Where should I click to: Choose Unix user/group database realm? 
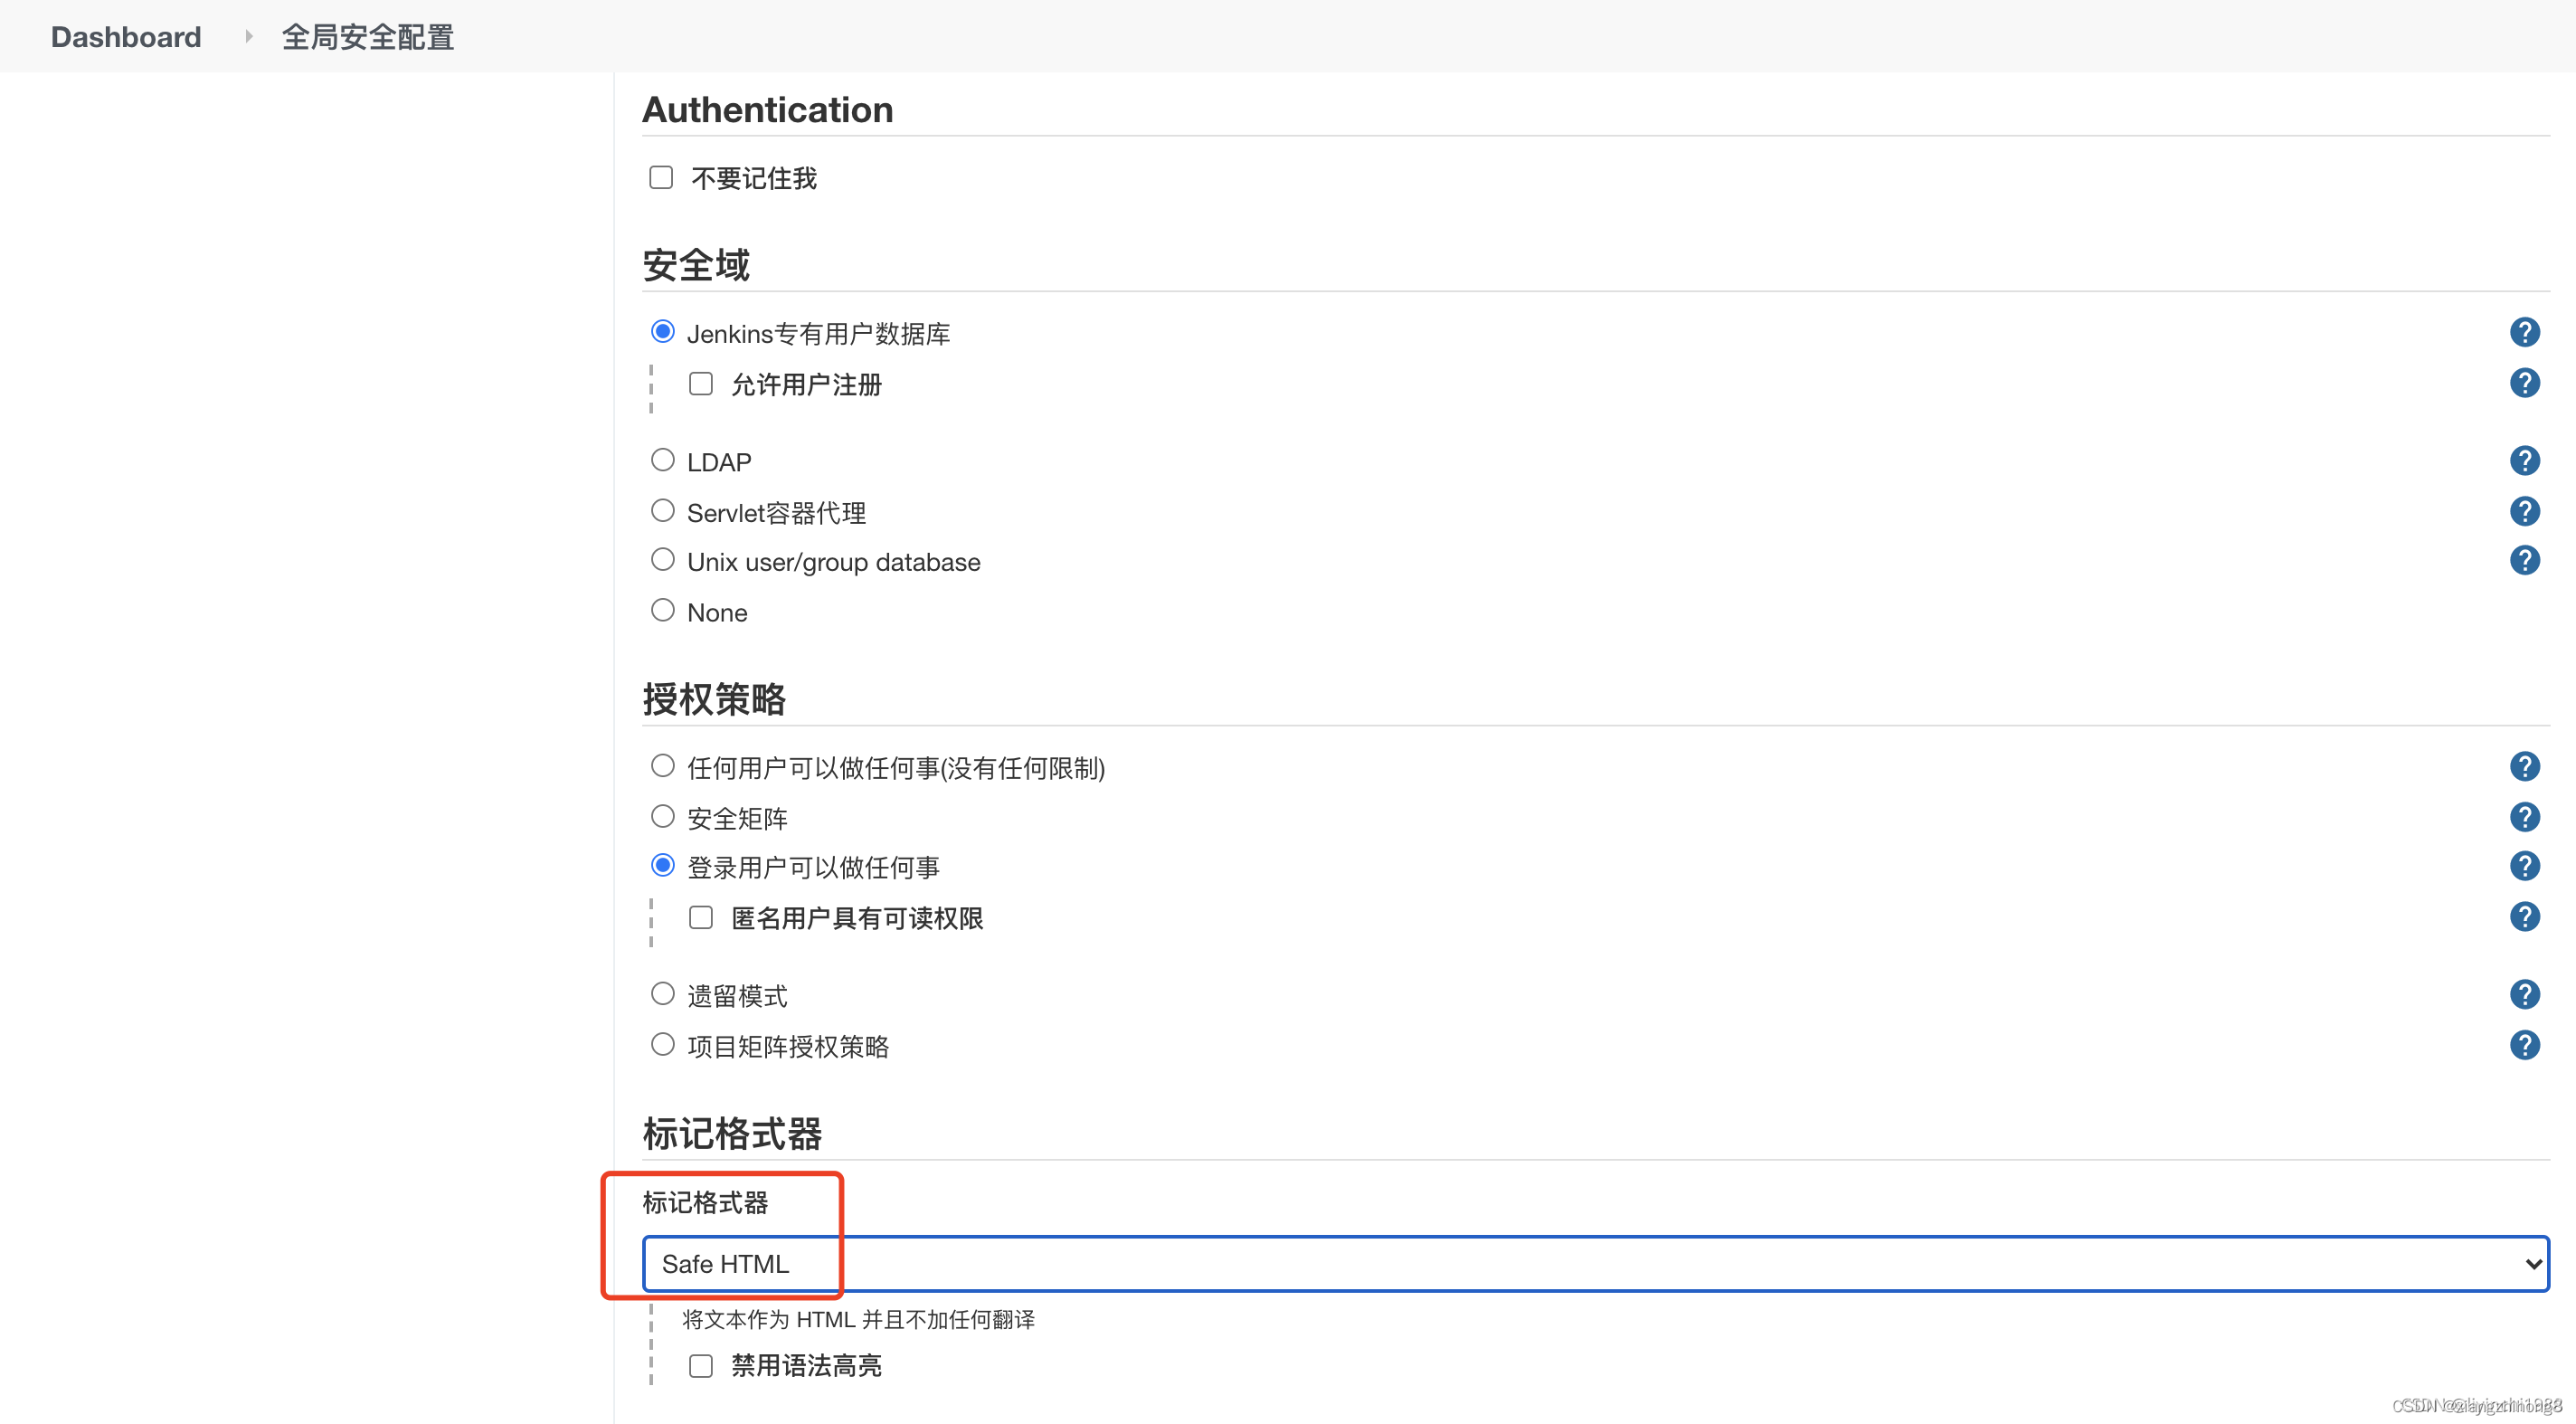[662, 560]
